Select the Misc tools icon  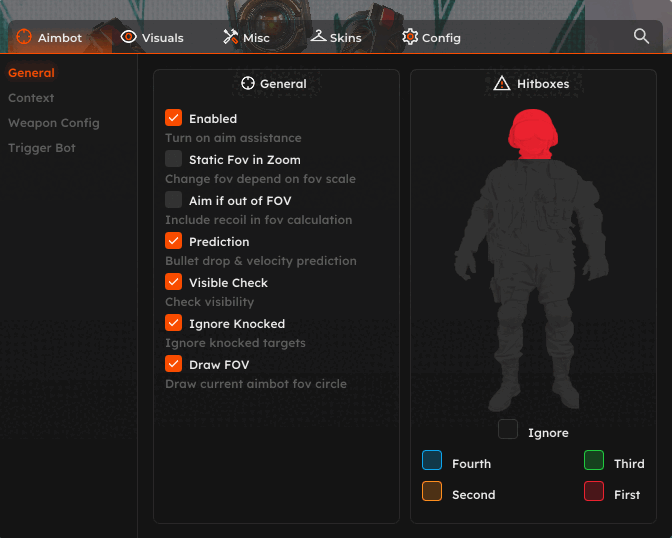[x=230, y=37]
